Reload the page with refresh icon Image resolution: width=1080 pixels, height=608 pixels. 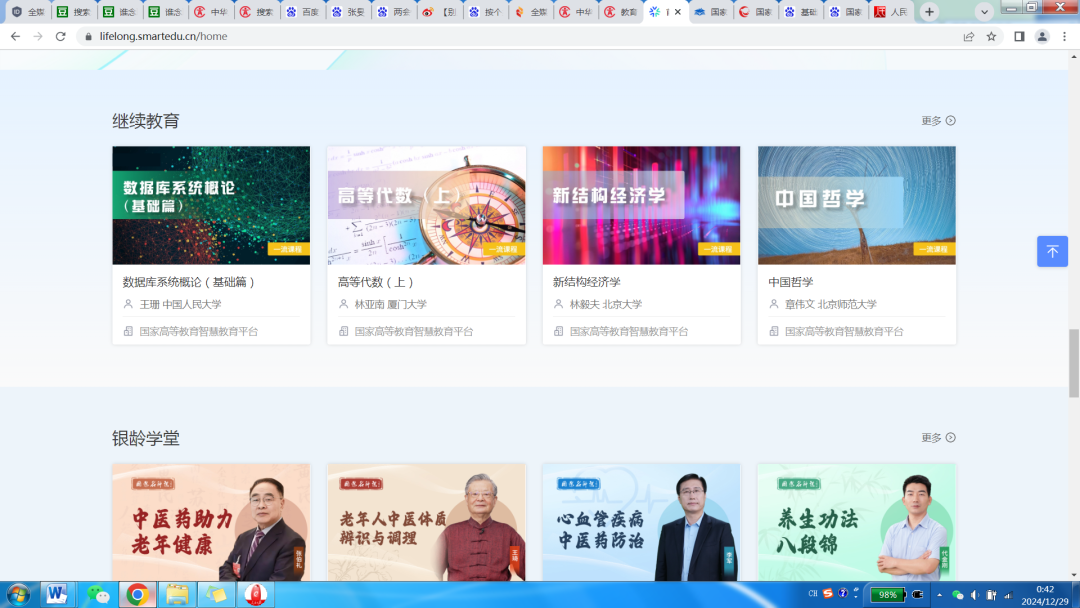[x=60, y=36]
